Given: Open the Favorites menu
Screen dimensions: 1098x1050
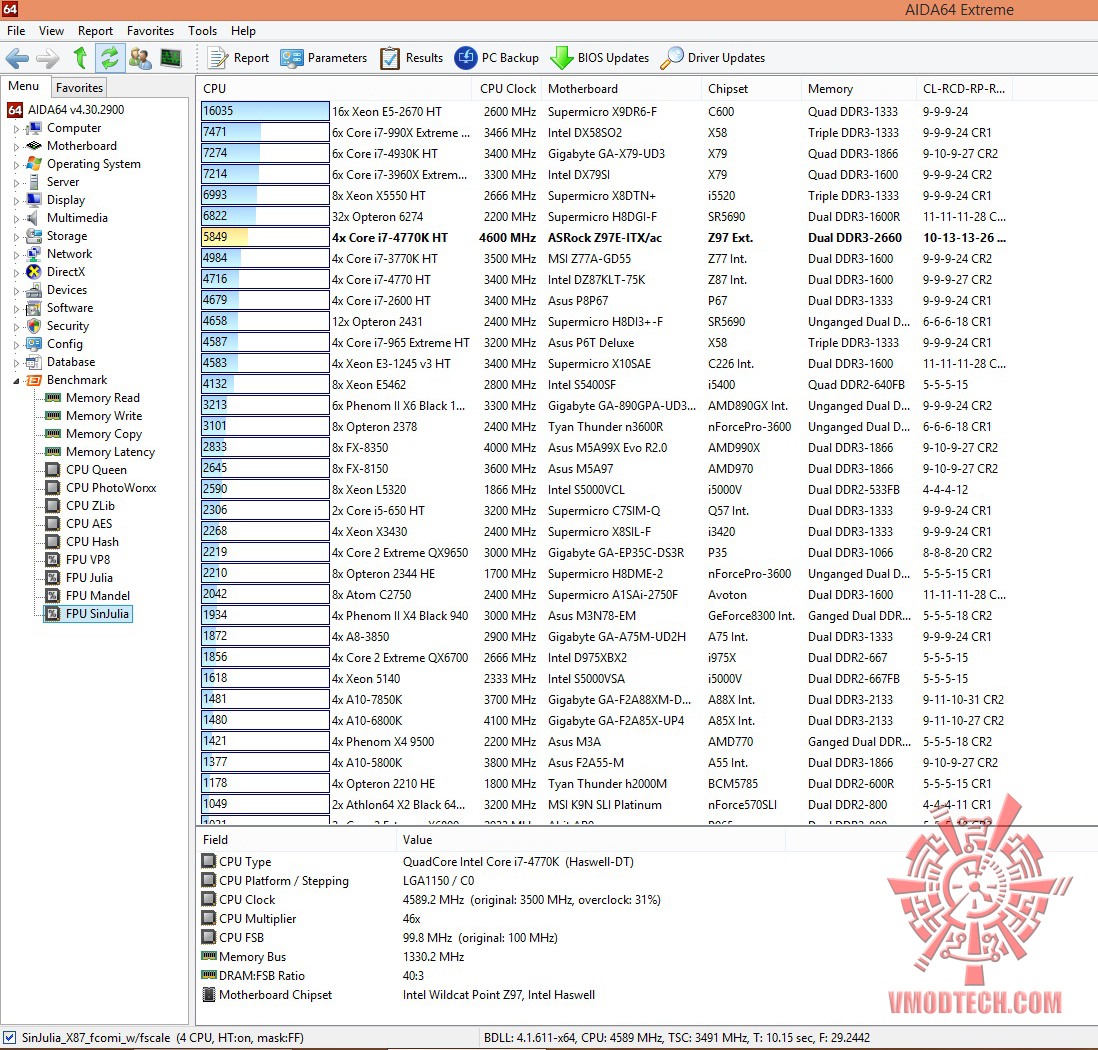Looking at the screenshot, I should (151, 31).
